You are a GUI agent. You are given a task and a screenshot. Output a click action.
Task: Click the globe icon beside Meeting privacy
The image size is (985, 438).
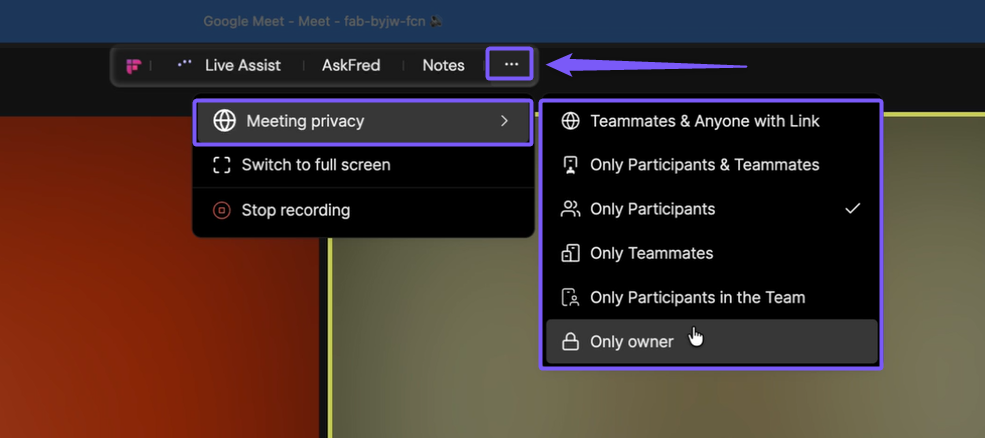[x=225, y=121]
